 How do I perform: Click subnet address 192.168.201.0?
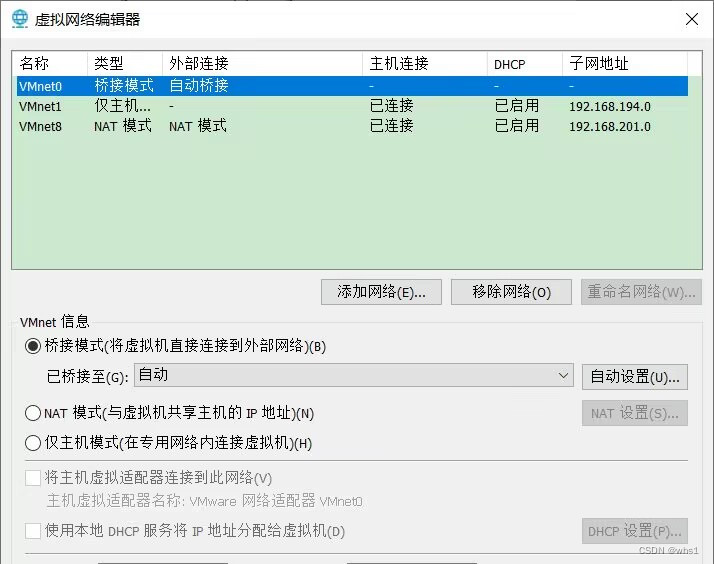(x=610, y=127)
